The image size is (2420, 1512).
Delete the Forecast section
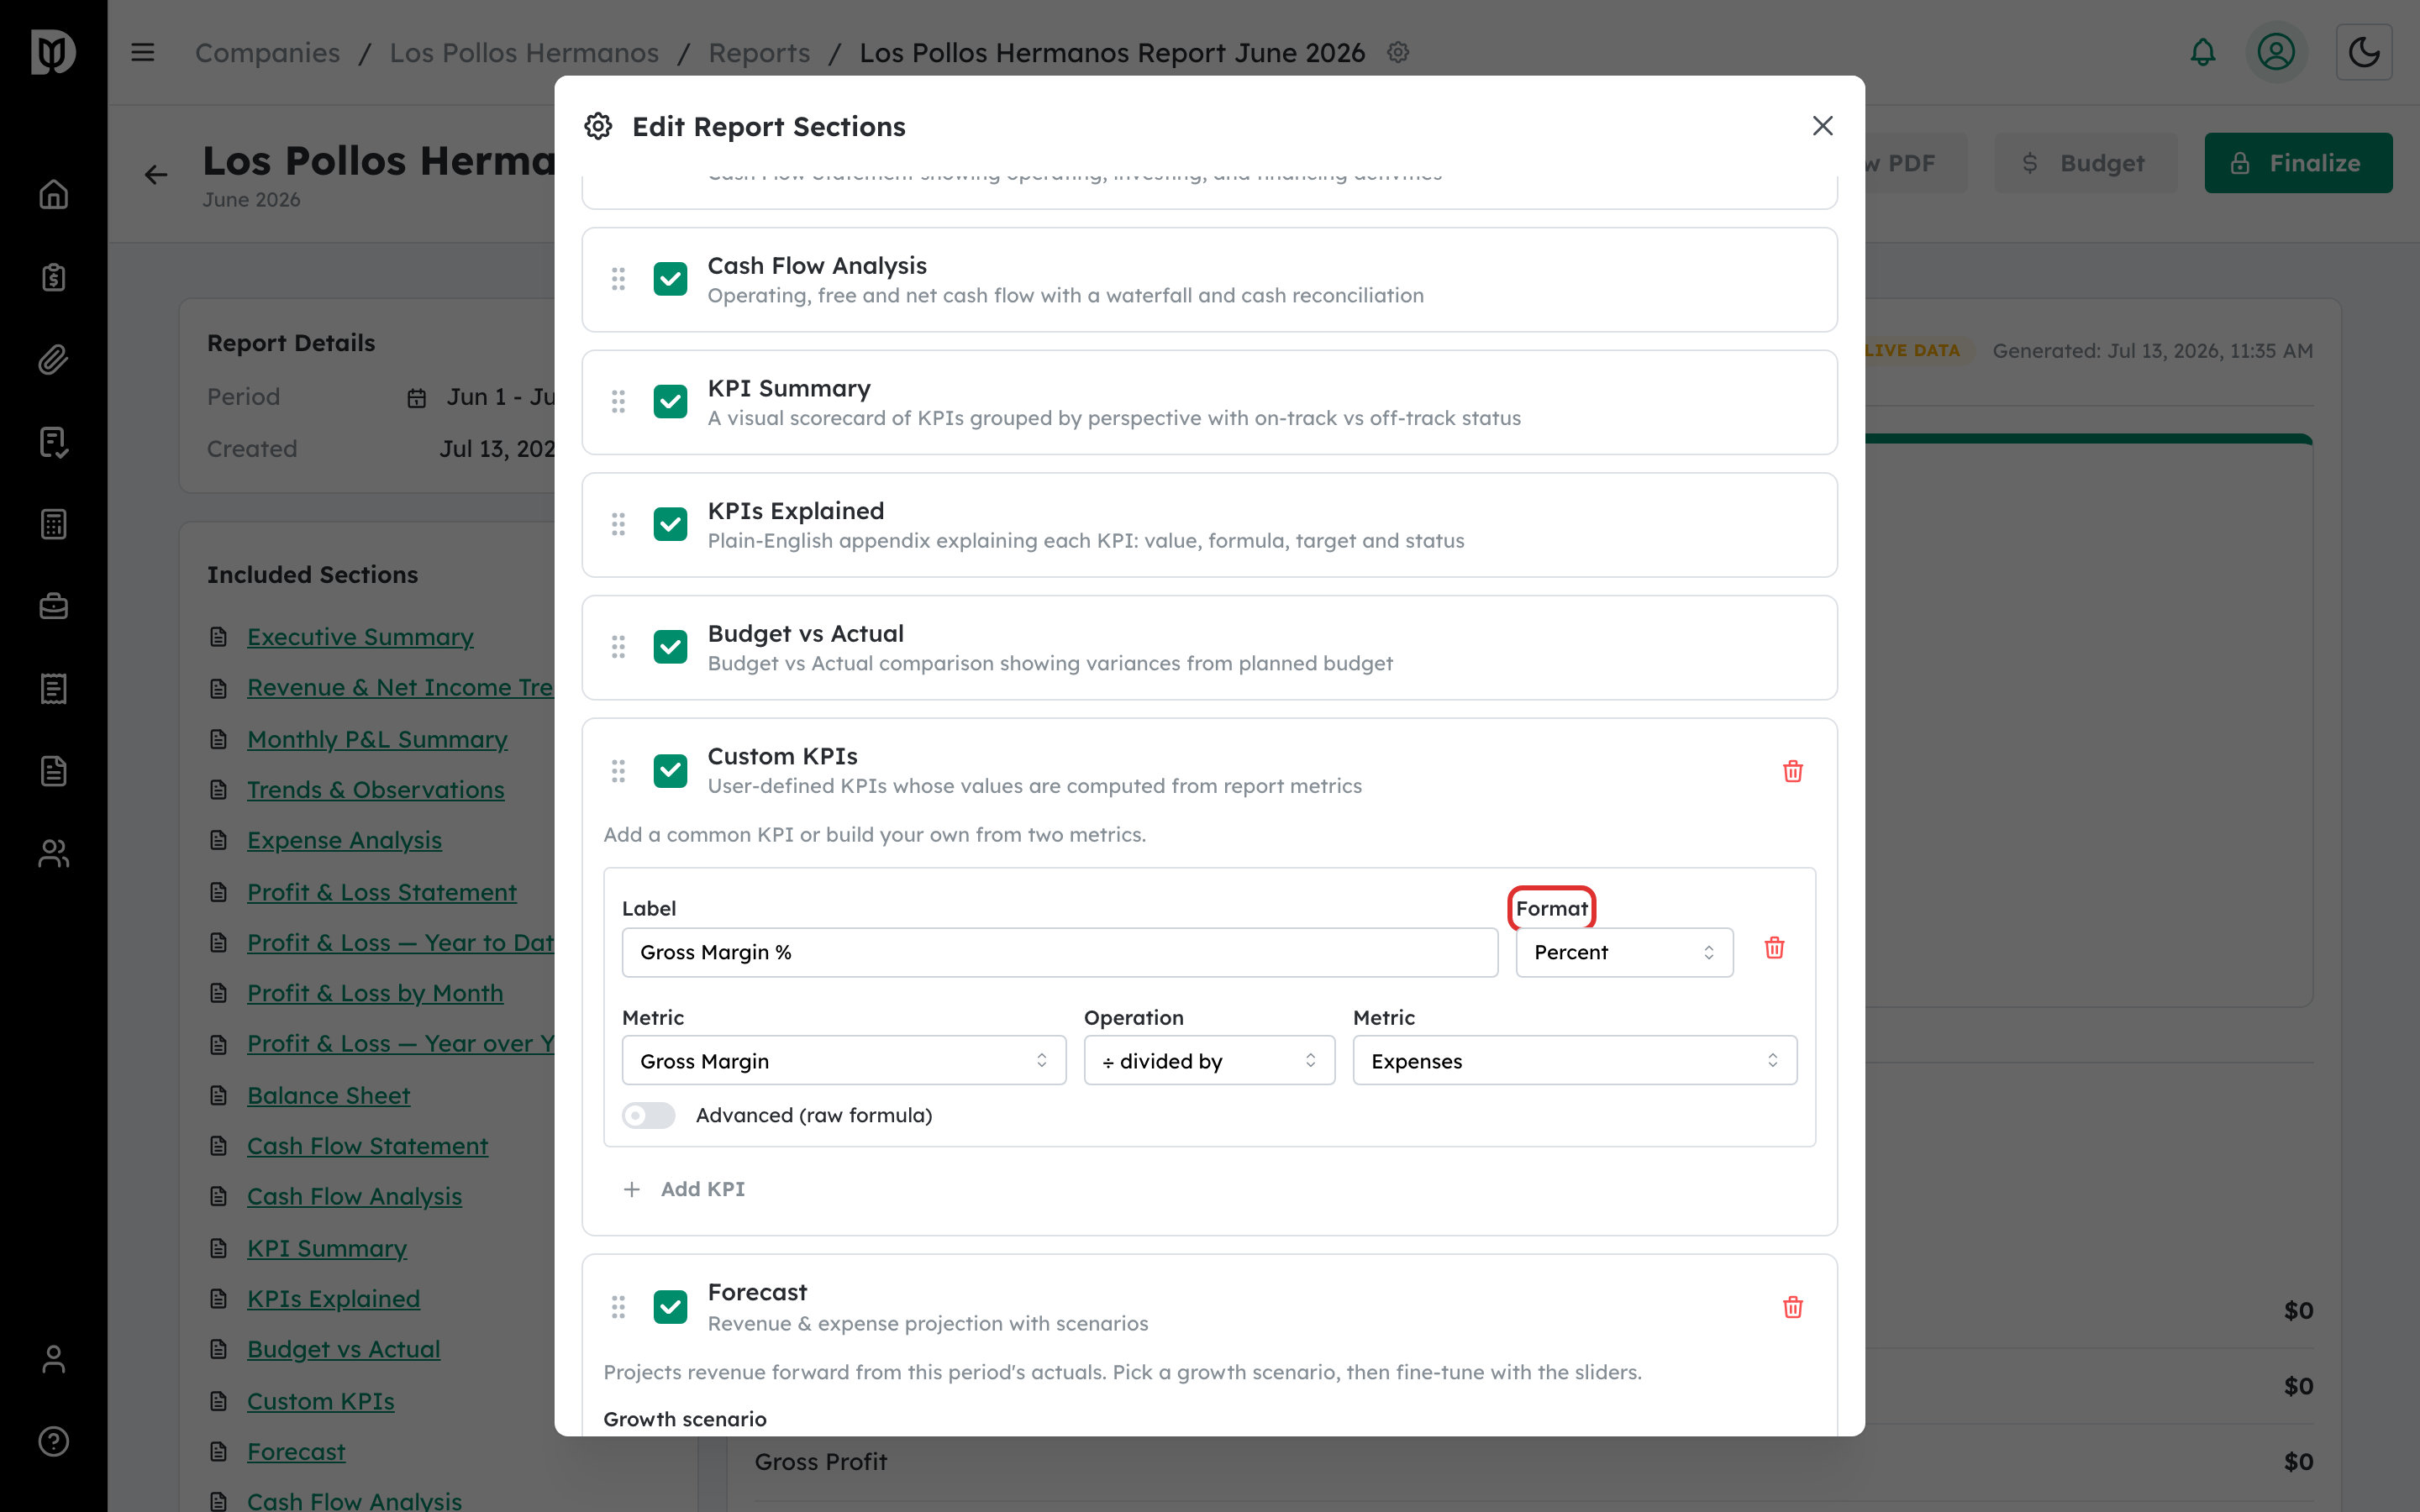pos(1792,1307)
